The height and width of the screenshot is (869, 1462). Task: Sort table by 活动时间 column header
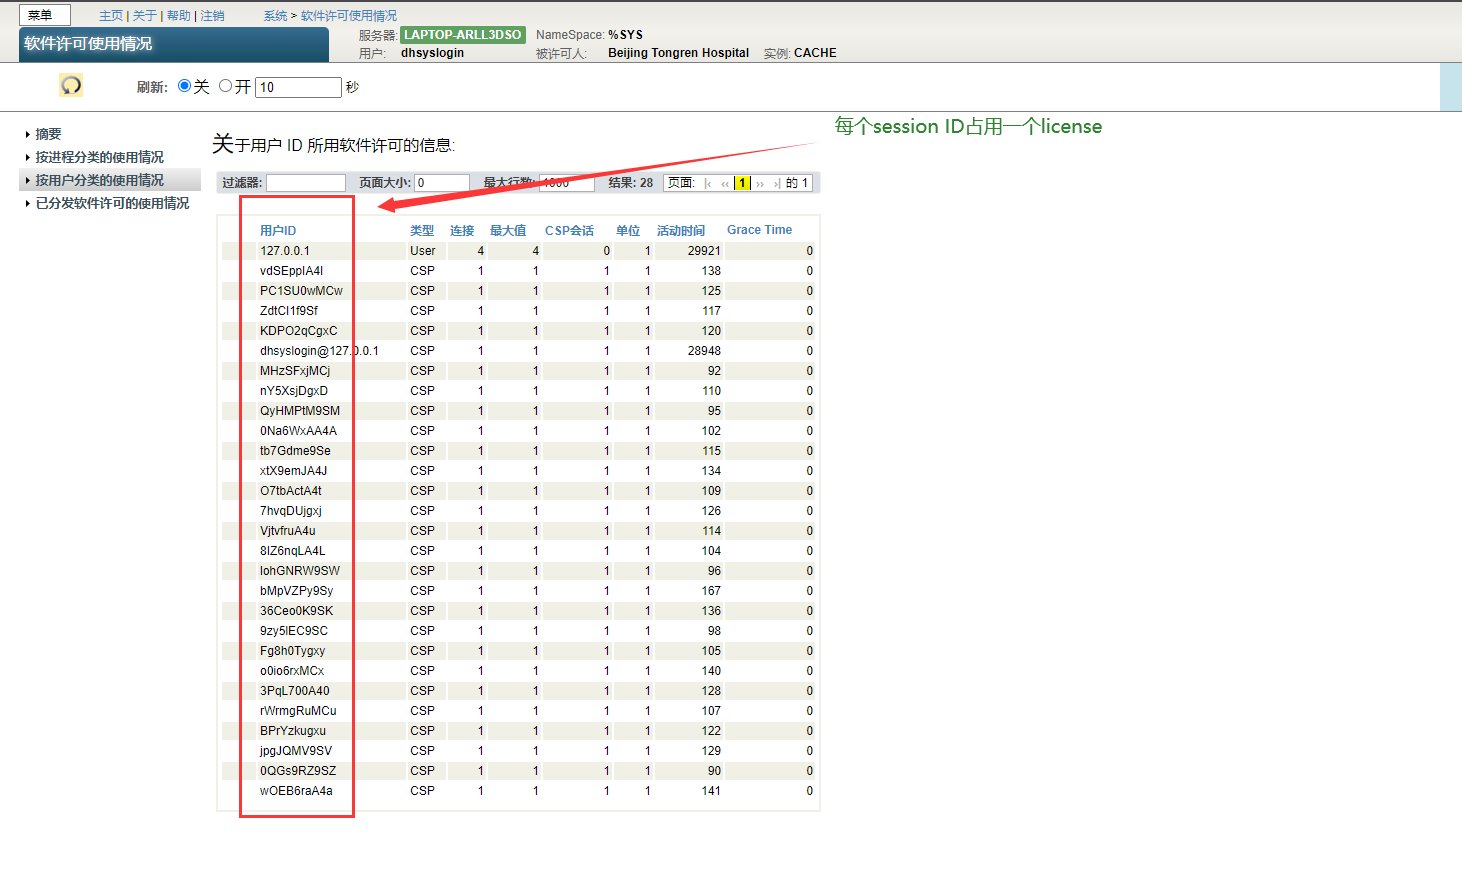(680, 230)
